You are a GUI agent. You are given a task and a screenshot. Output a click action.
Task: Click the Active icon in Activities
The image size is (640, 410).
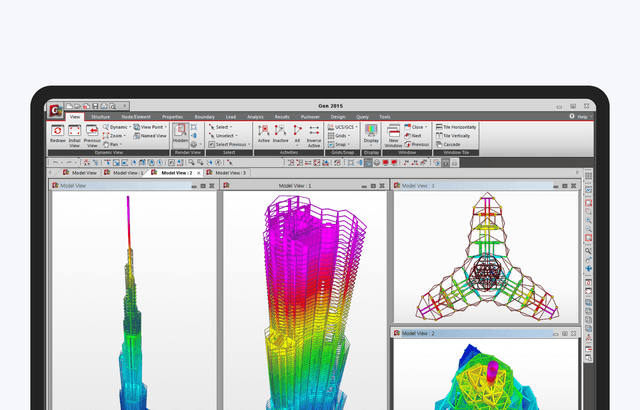coord(264,131)
